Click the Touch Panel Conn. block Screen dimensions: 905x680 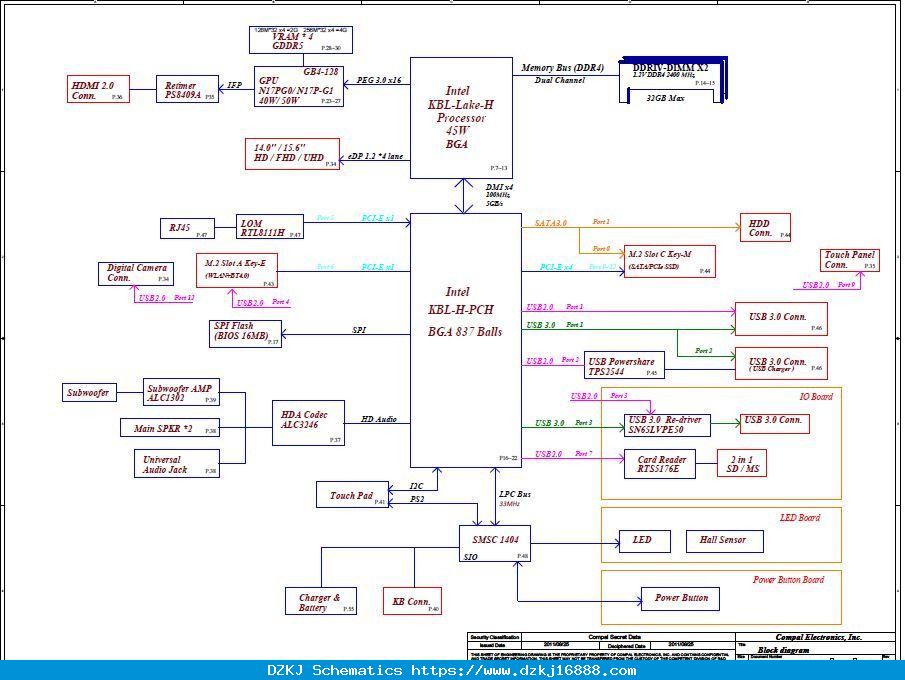click(850, 260)
